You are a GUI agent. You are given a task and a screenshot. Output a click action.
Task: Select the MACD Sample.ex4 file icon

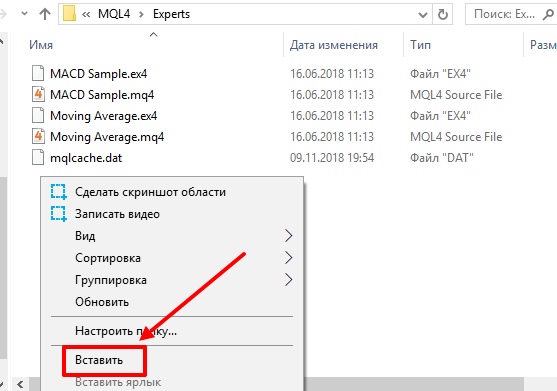tap(38, 74)
